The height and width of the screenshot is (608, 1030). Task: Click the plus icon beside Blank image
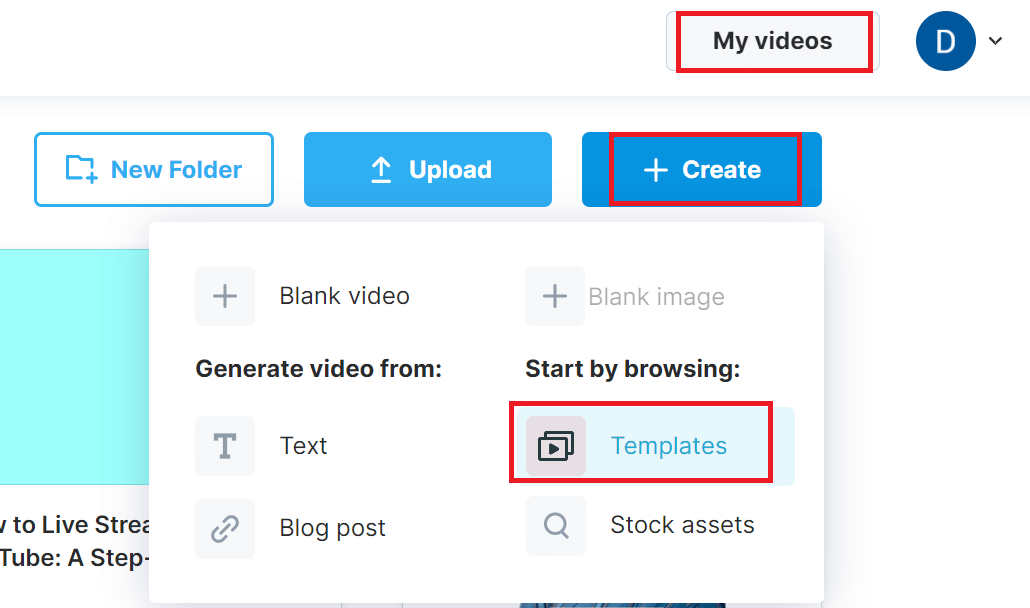[x=555, y=296]
